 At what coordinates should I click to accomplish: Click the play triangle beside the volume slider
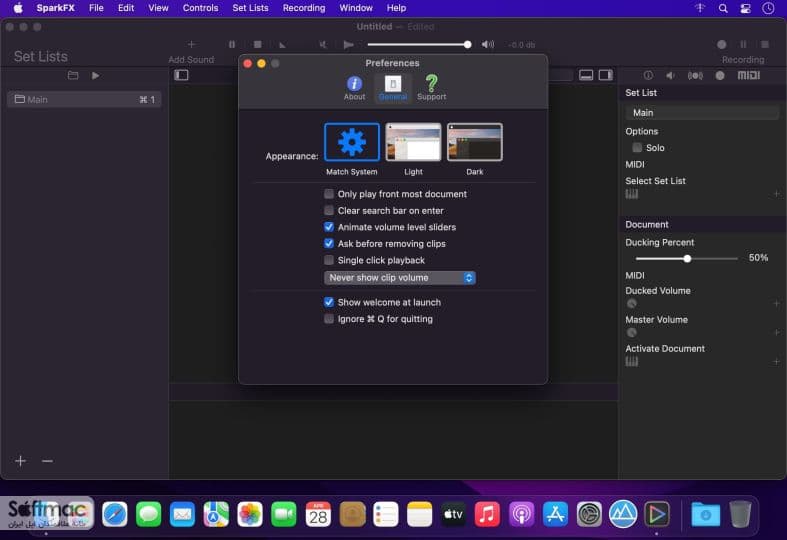(348, 45)
